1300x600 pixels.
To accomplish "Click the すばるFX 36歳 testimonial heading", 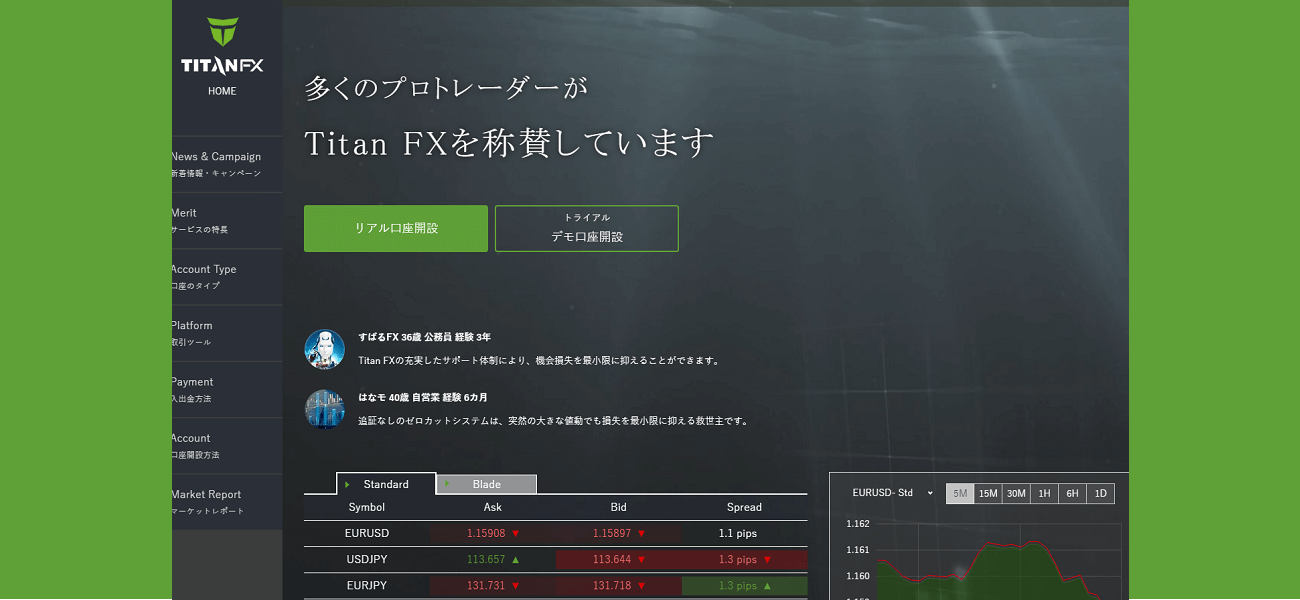I will click(424, 337).
